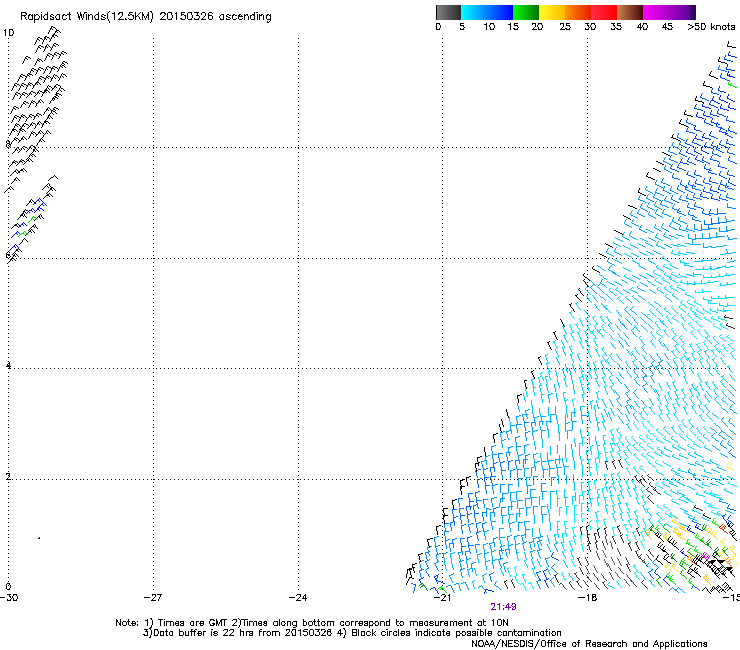Click the red 30–35 knots color segment
The height and width of the screenshot is (650, 740).
click(604, 12)
